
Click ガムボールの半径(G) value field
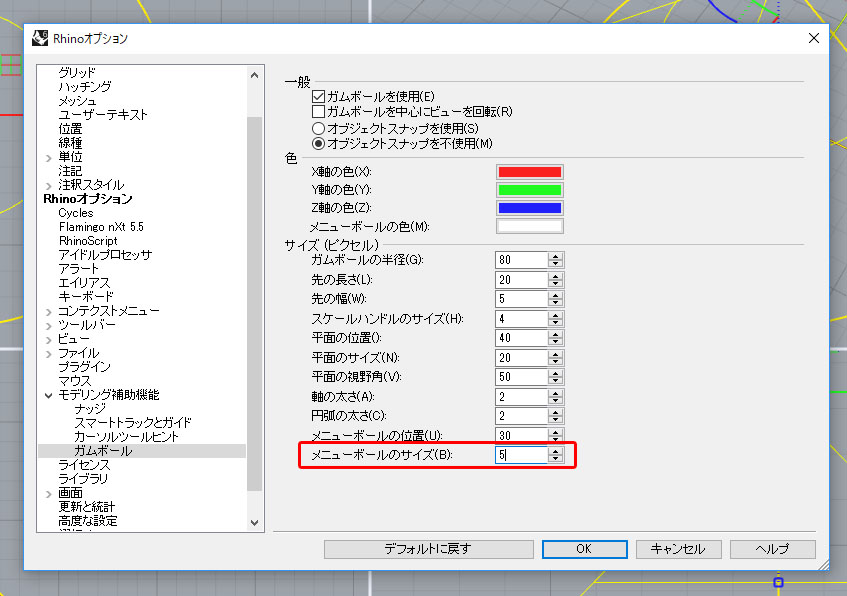coord(521,260)
